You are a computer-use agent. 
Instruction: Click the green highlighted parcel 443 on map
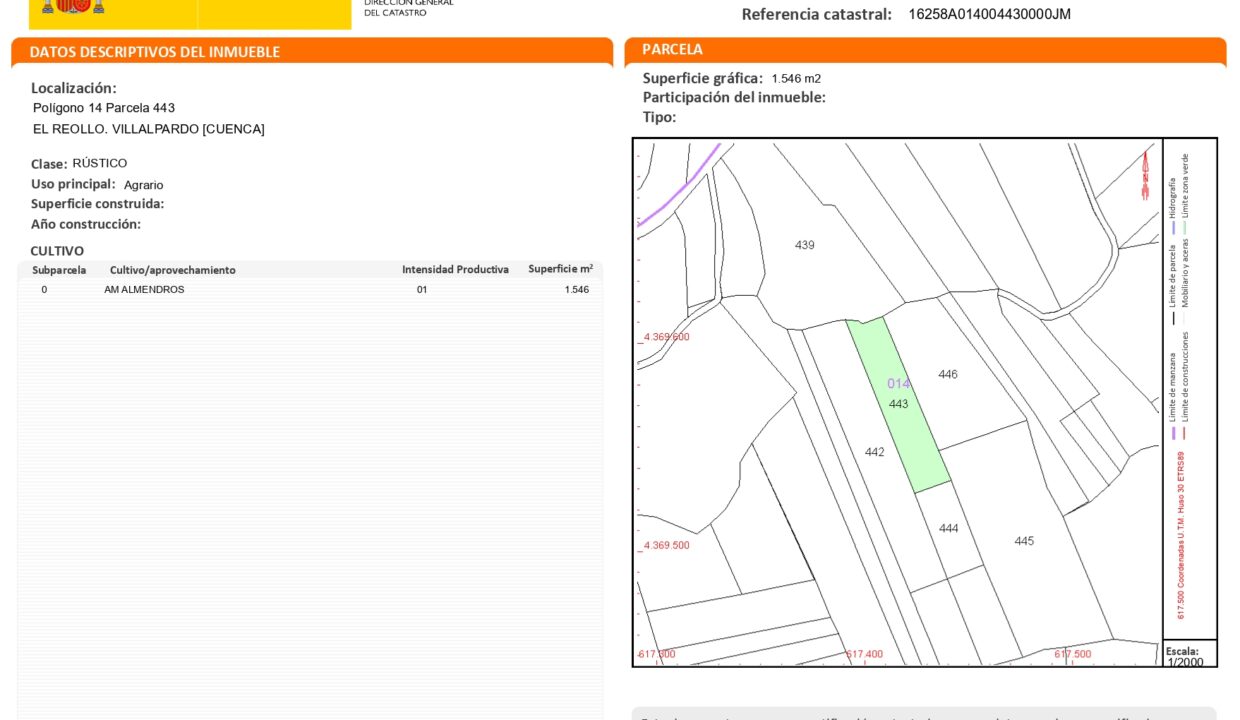898,404
